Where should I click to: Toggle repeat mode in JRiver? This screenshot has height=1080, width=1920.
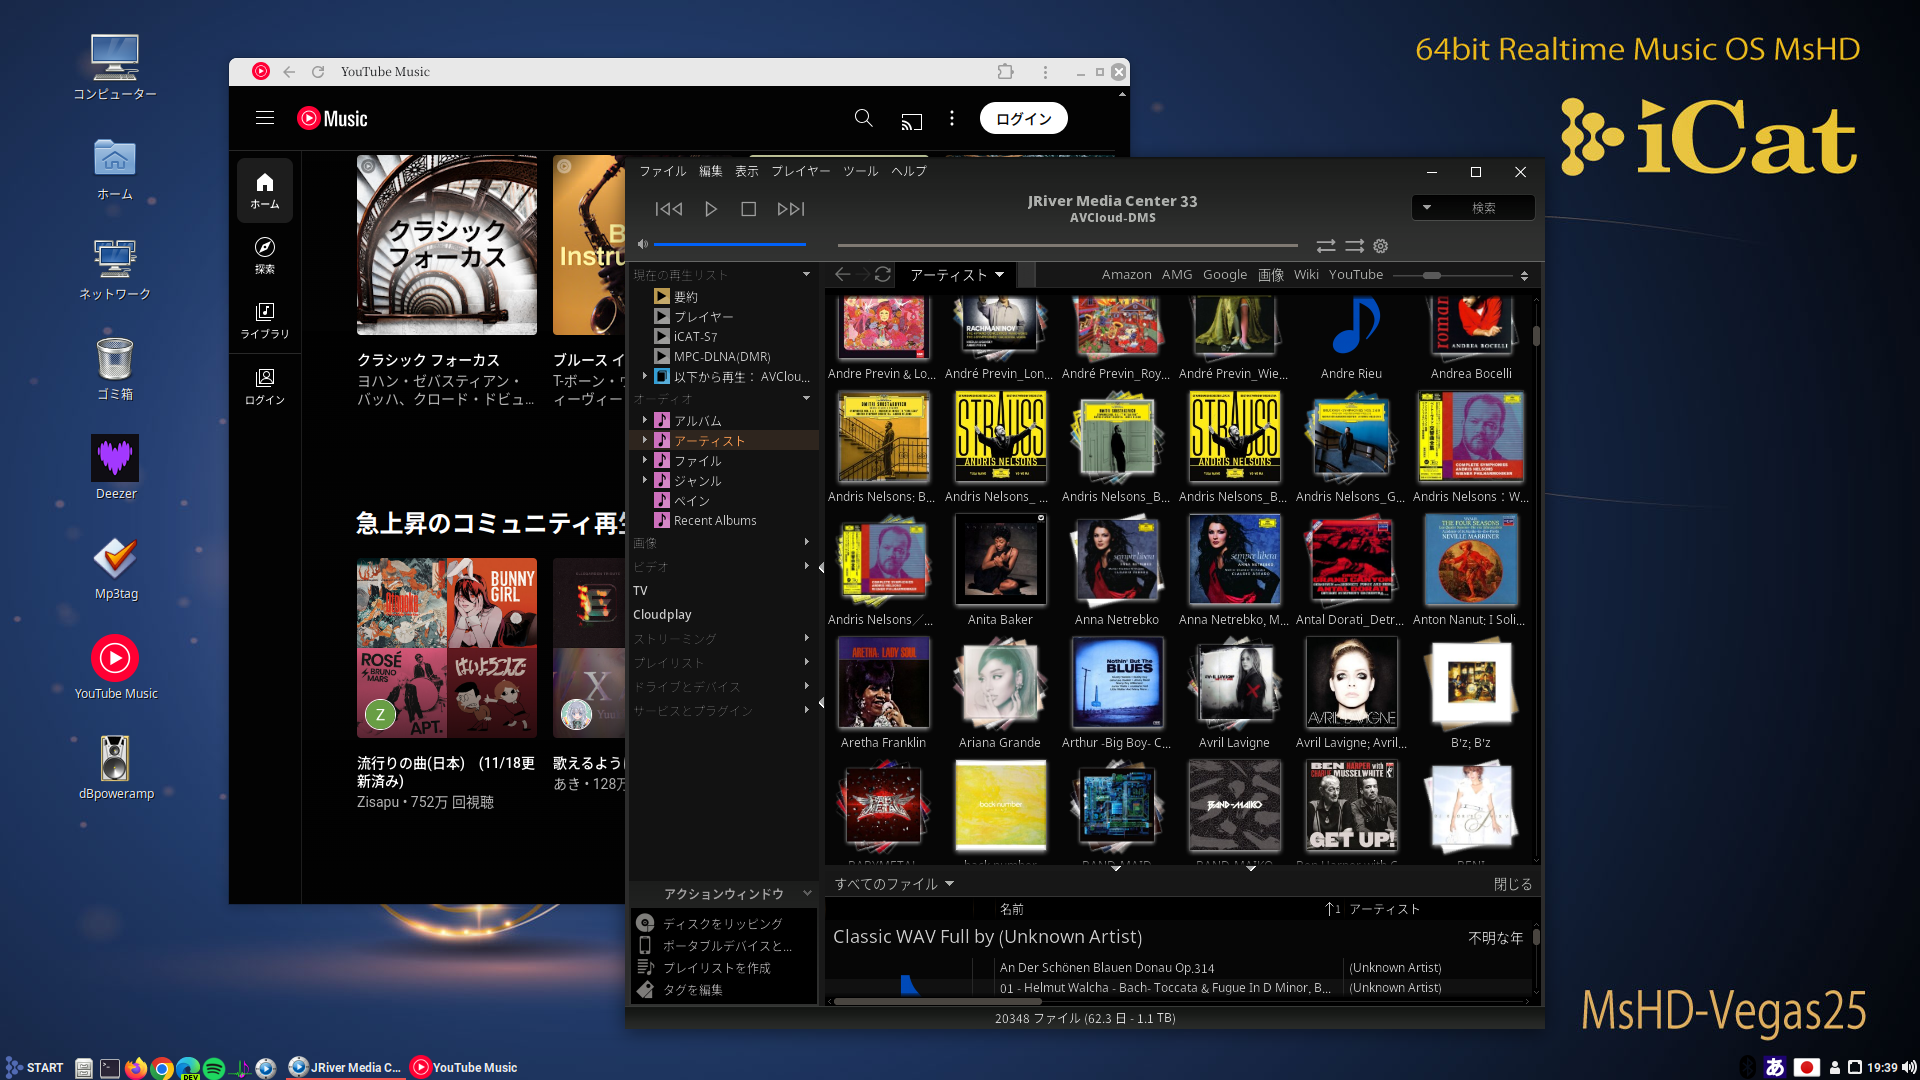(x=1326, y=246)
